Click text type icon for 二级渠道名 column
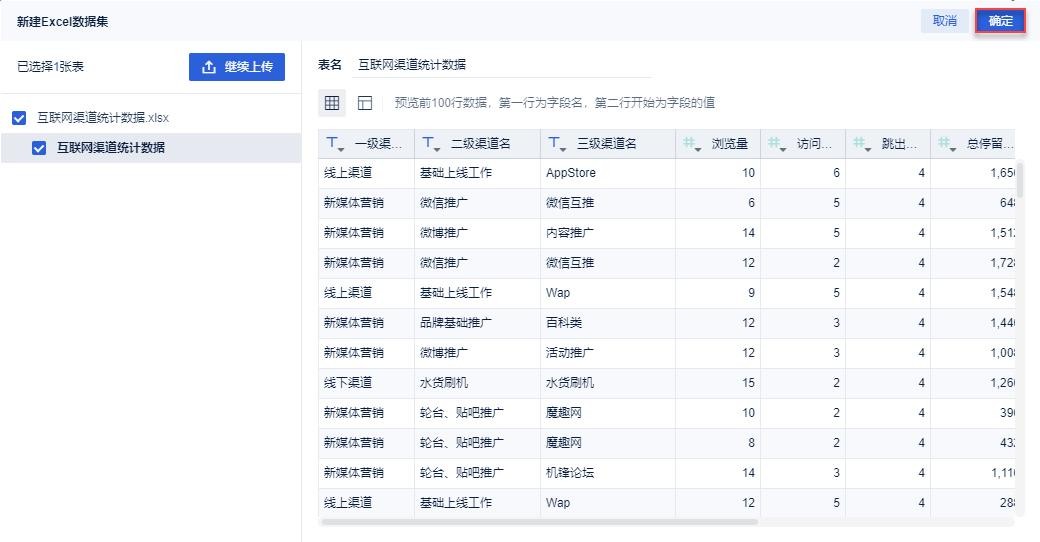Screen dimensions: 1040x542 431,144
